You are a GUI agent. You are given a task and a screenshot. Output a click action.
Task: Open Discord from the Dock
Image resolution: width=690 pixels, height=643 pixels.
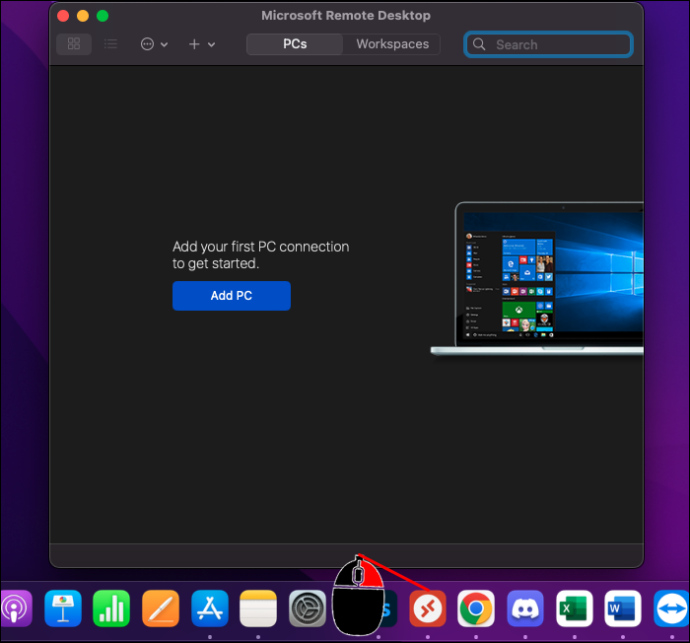525,609
